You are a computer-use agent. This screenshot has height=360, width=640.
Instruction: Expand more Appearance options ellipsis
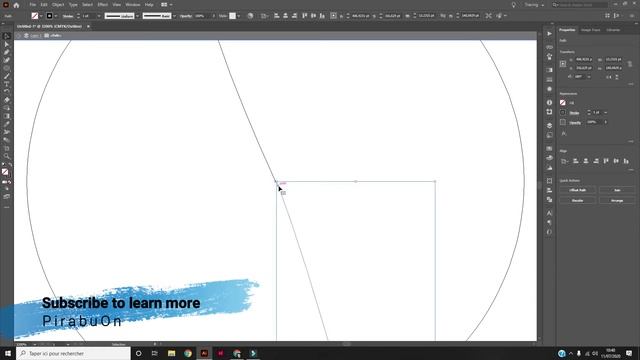click(x=631, y=141)
